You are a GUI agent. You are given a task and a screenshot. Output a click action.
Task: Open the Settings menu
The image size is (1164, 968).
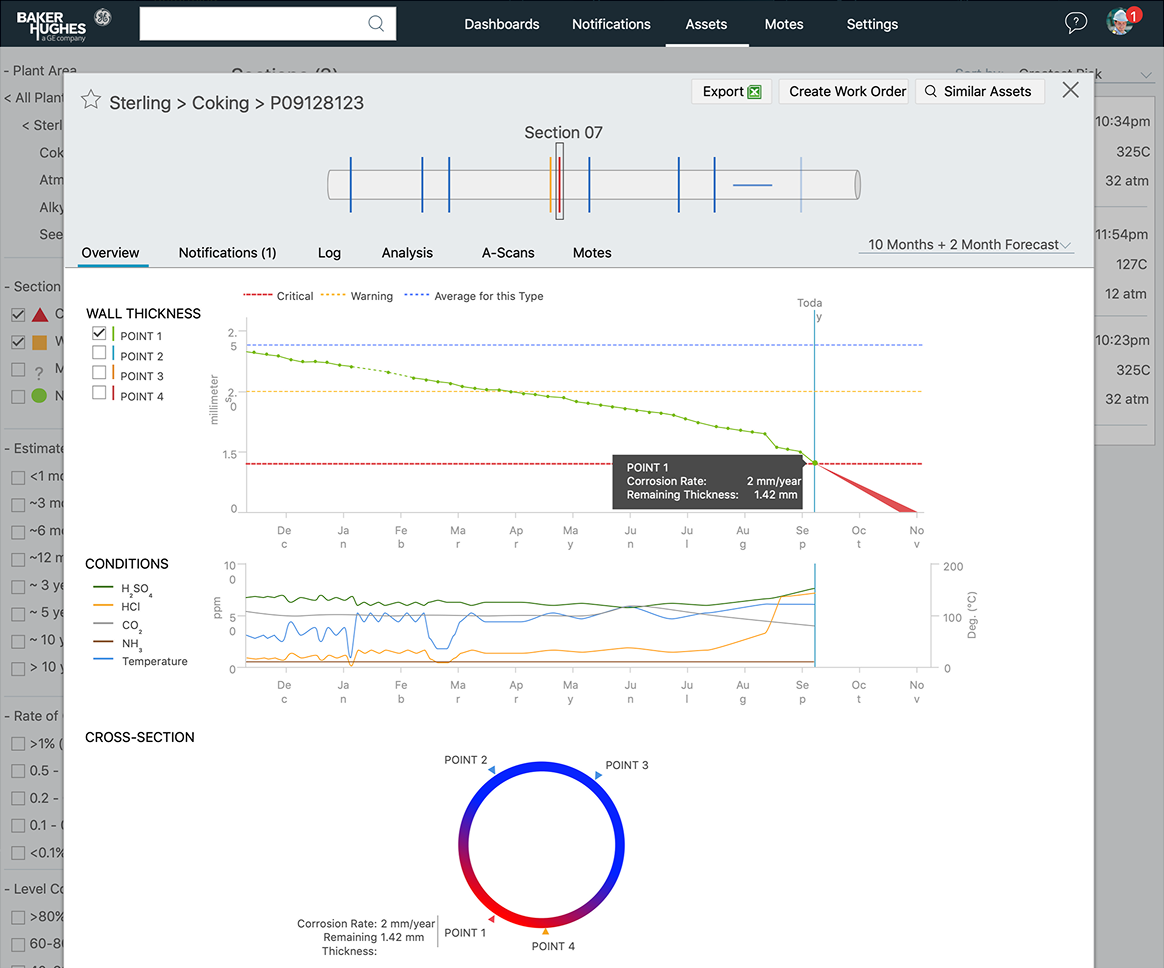pyautogui.click(x=872, y=24)
